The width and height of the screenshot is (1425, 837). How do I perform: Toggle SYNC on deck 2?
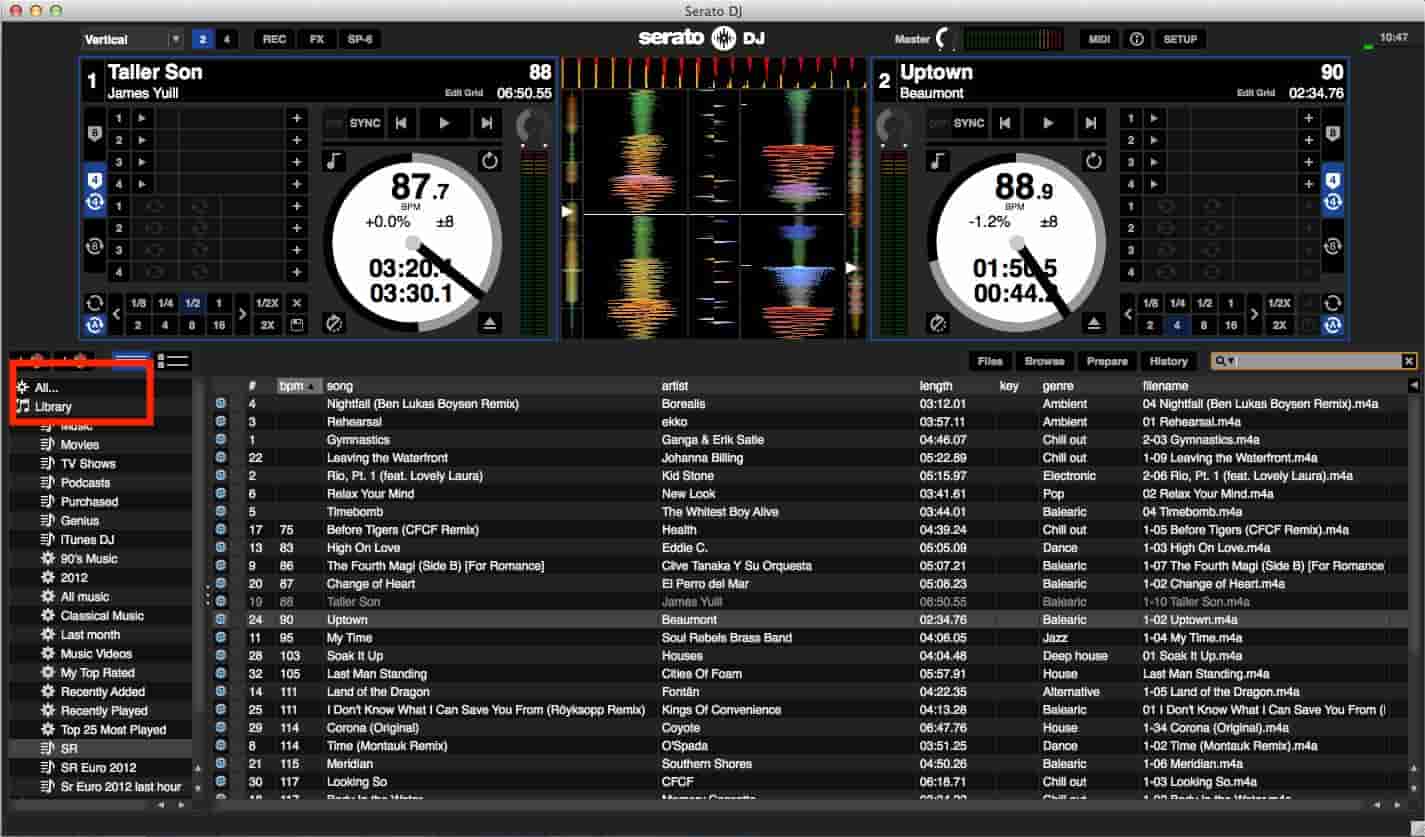click(969, 123)
